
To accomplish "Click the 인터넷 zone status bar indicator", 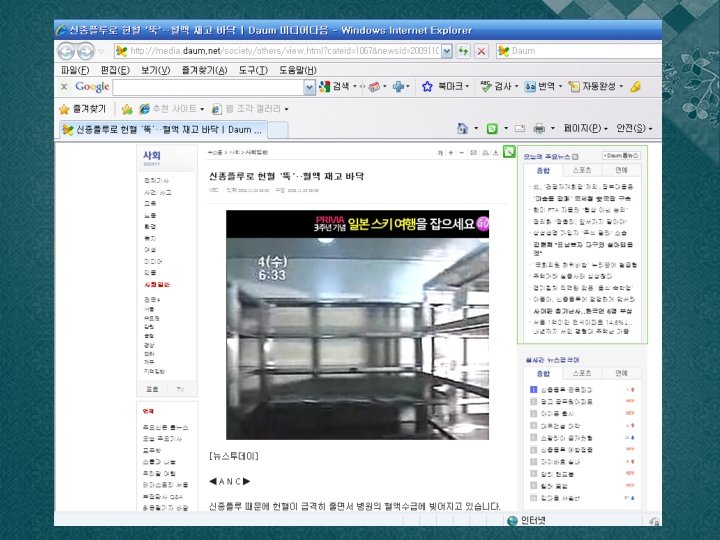I will pyautogui.click(x=527, y=520).
